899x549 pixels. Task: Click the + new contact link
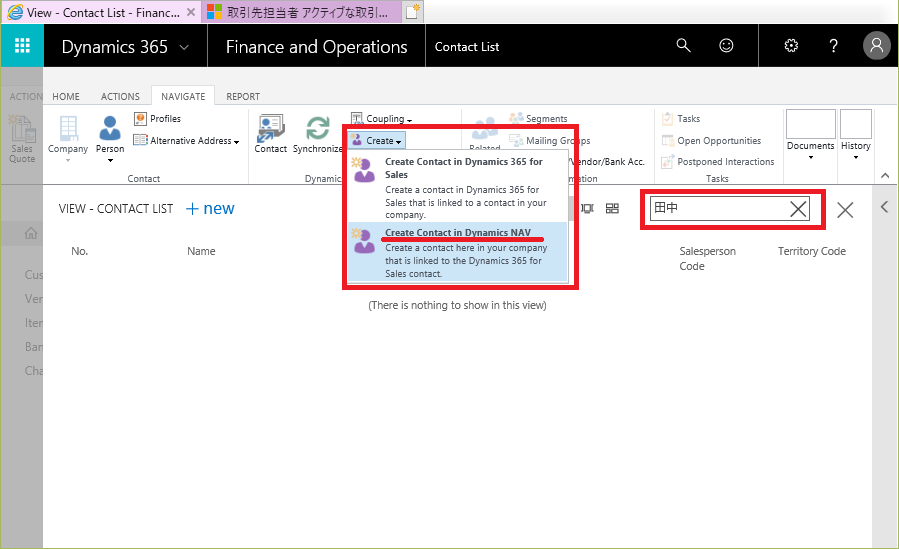[210, 209]
